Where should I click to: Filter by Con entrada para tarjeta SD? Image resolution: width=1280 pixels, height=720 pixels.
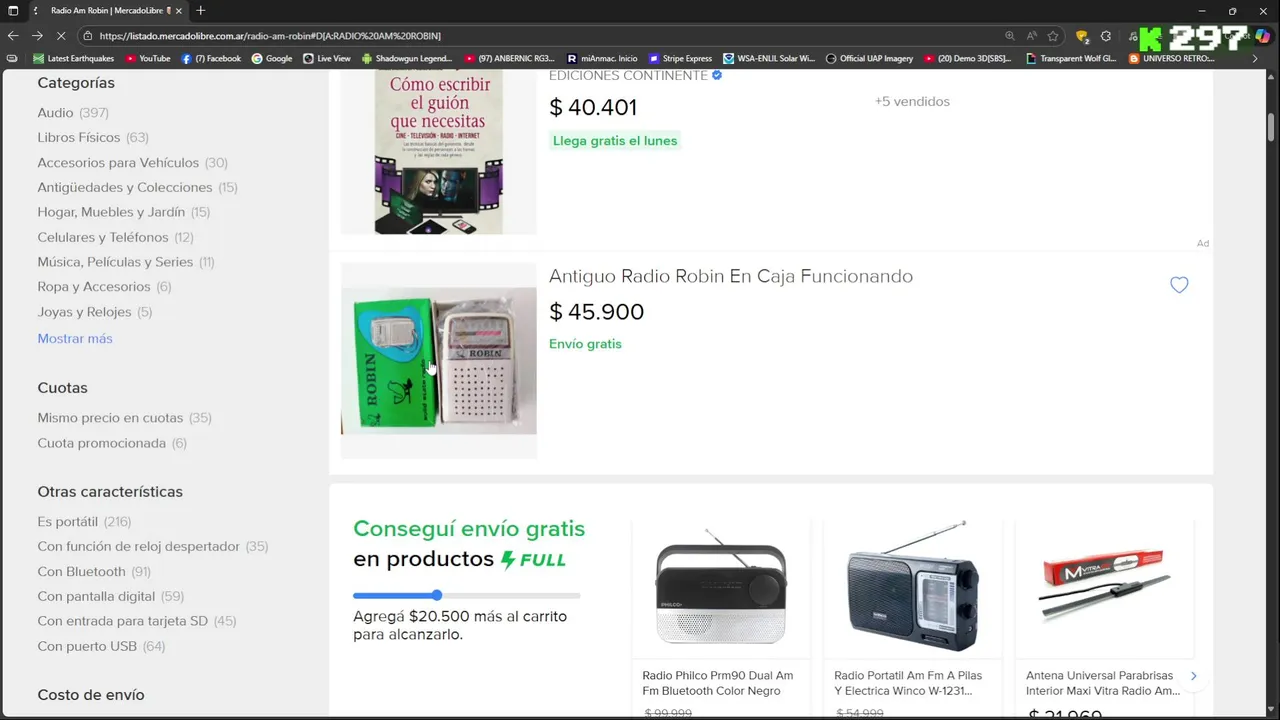(137, 621)
